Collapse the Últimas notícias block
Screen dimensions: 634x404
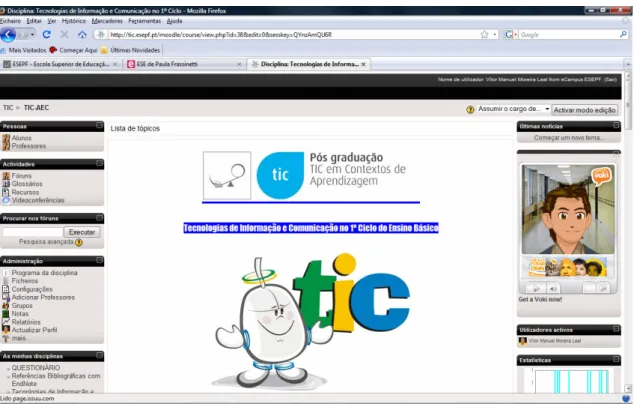point(616,126)
